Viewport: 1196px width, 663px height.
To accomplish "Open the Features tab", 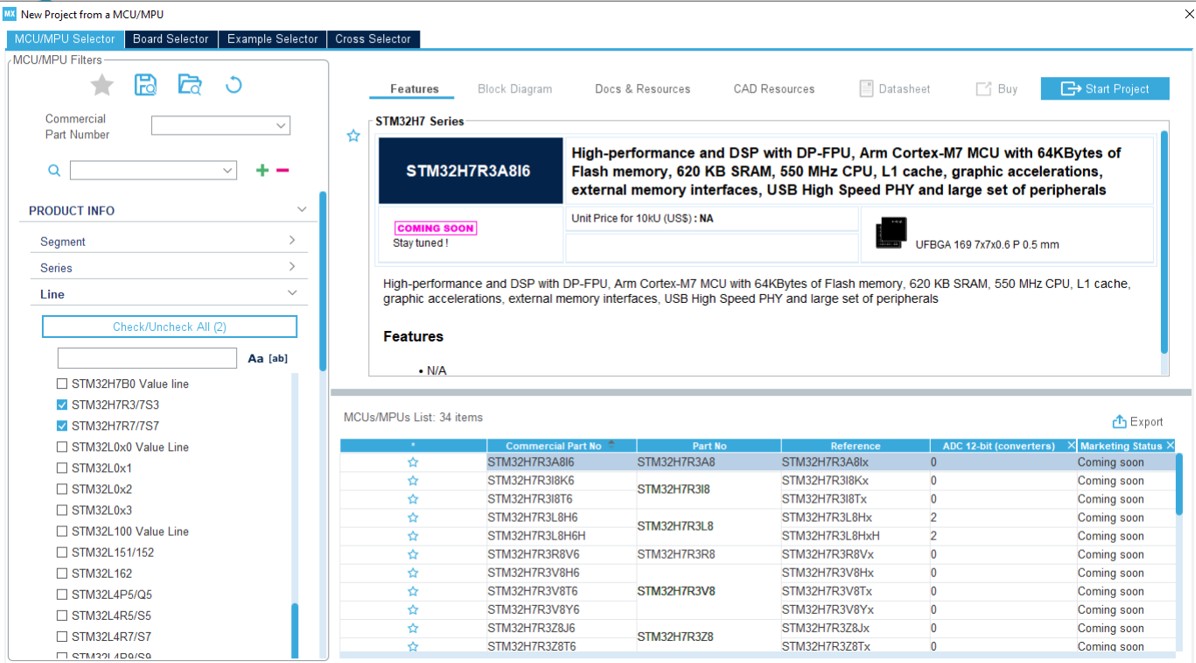I will point(414,89).
